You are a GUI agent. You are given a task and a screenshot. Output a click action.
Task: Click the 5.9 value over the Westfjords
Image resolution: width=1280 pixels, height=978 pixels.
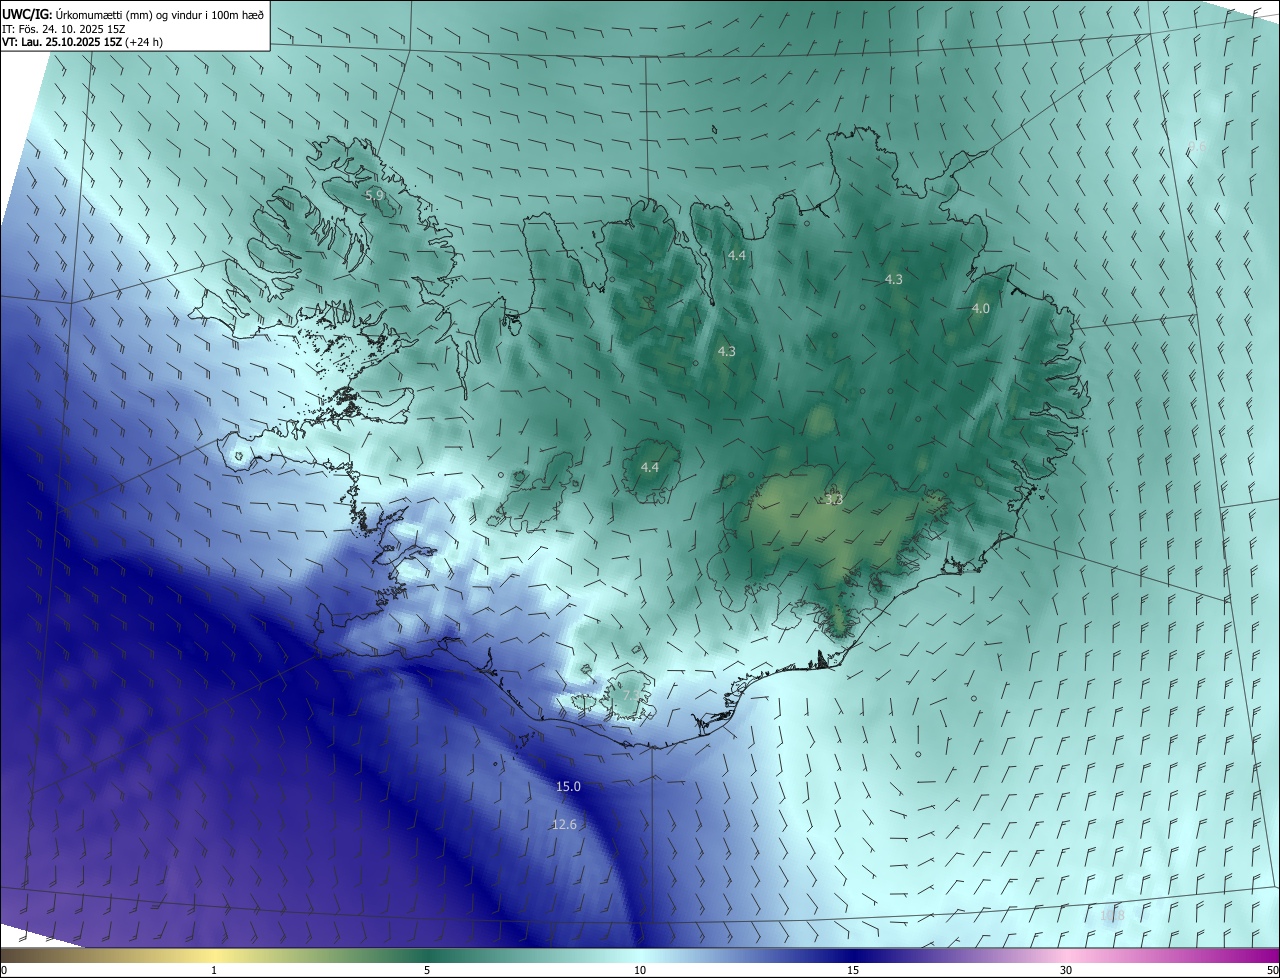(374, 195)
